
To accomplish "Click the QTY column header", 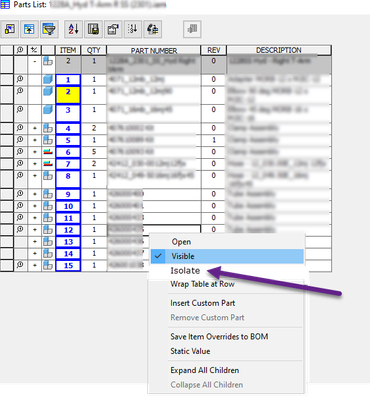I will [x=94, y=50].
